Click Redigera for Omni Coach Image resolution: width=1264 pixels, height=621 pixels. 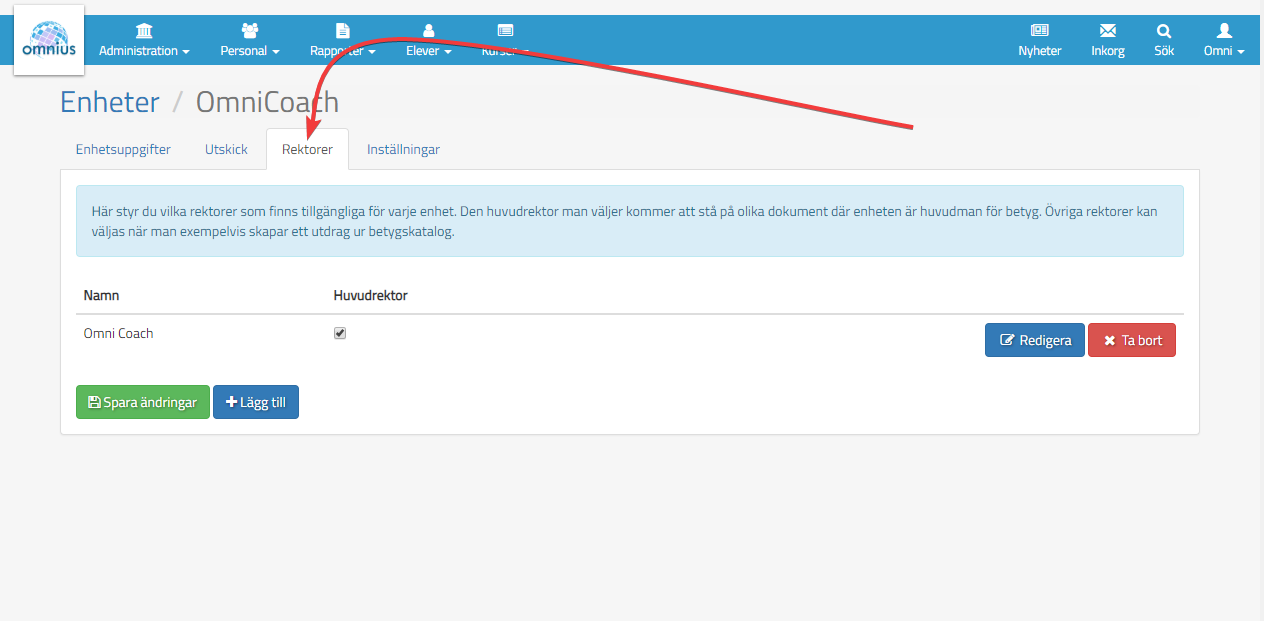click(1035, 340)
